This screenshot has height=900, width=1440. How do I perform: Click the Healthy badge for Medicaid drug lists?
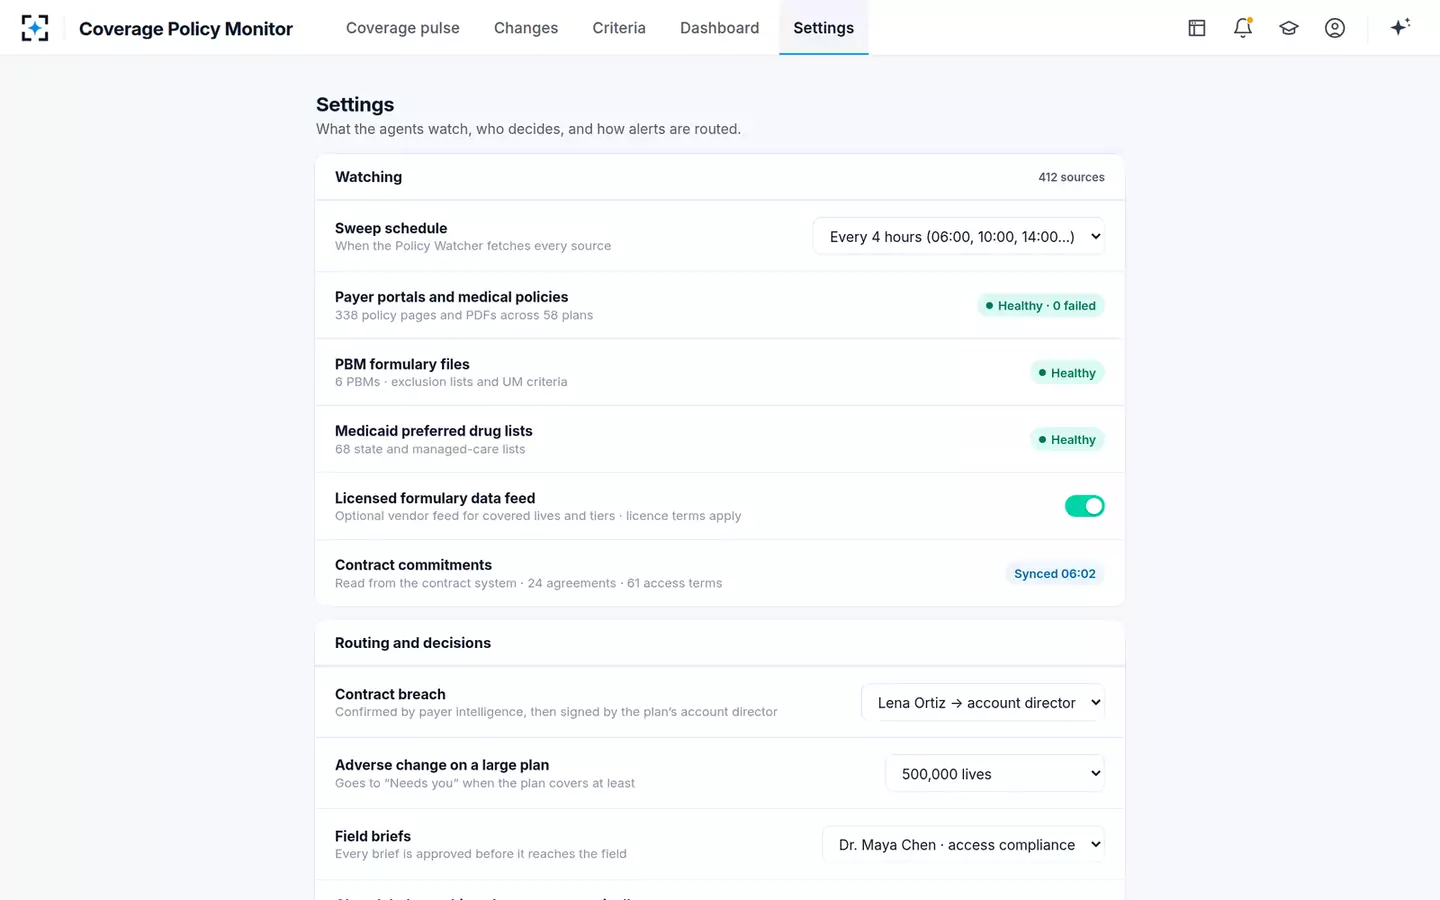(x=1067, y=440)
